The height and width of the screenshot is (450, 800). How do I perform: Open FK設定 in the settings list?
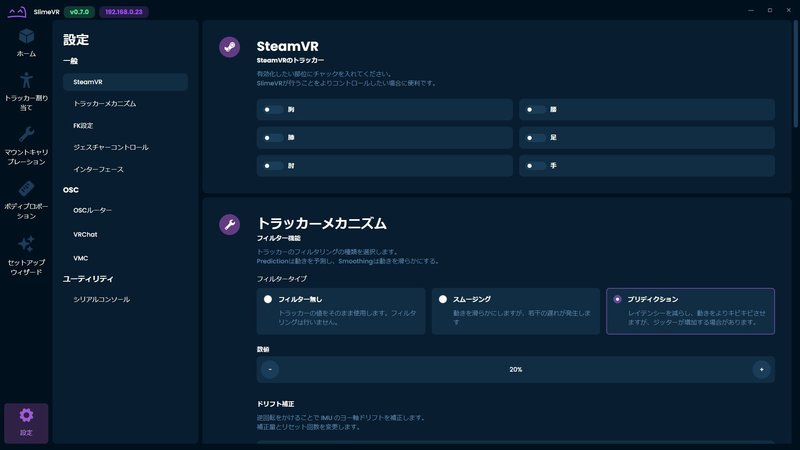tap(126, 126)
